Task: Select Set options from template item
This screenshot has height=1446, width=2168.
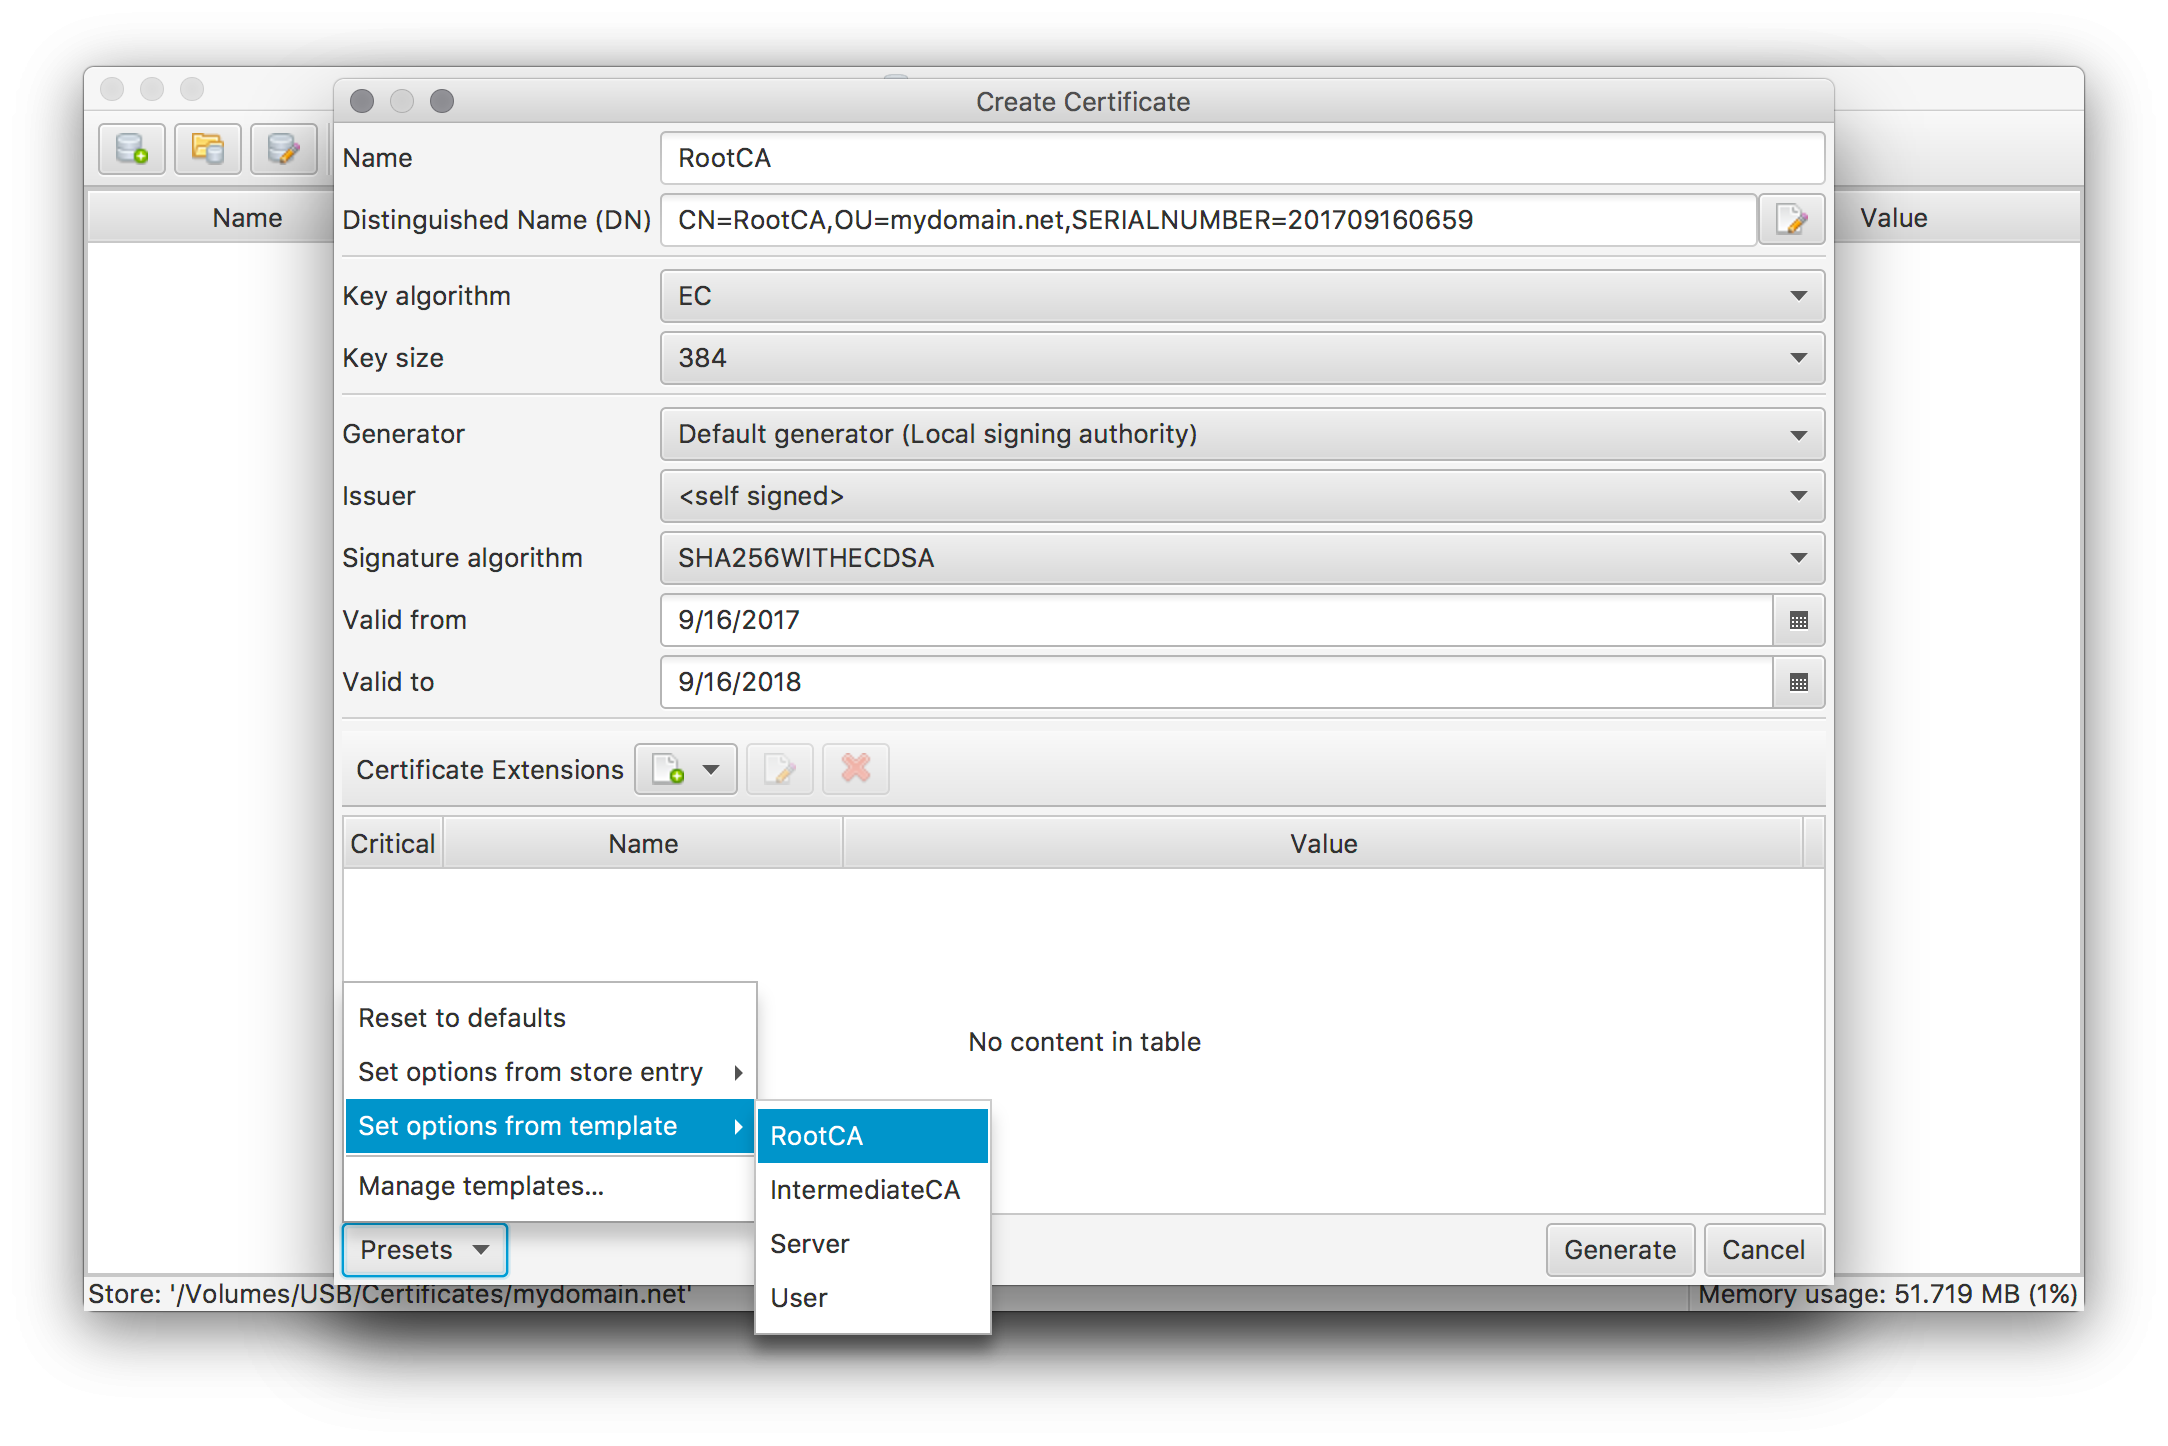Action: 550,1126
